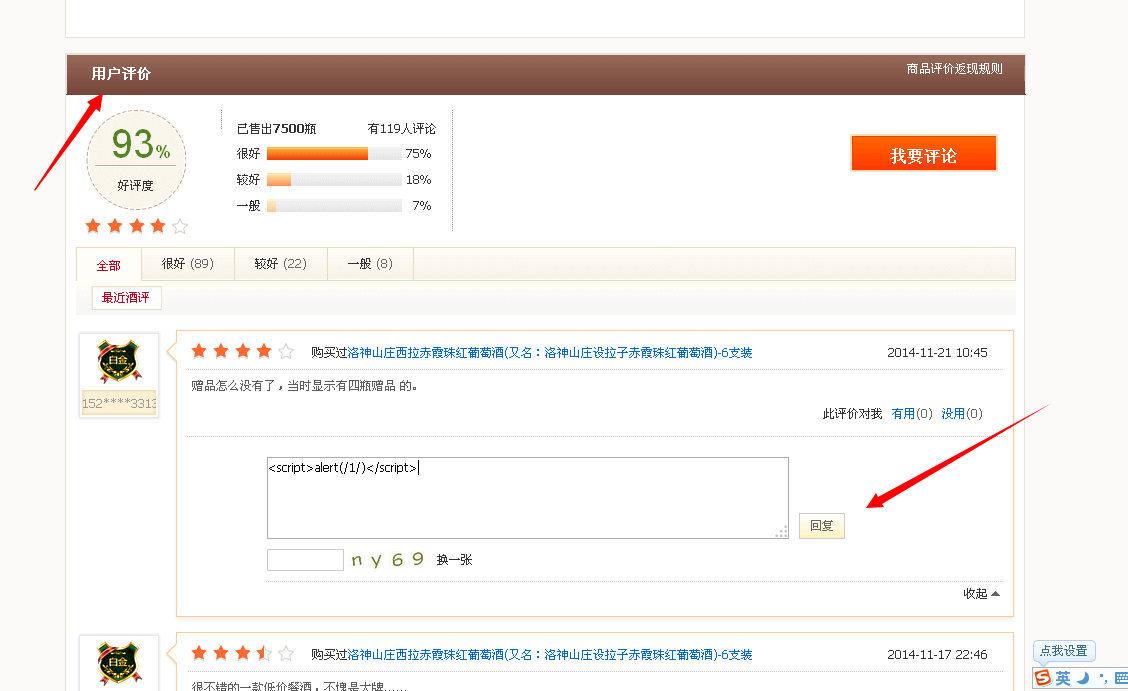This screenshot has width=1128, height=691.
Task: Click the star rating of the 2014-11-21 review
Action: point(242,352)
